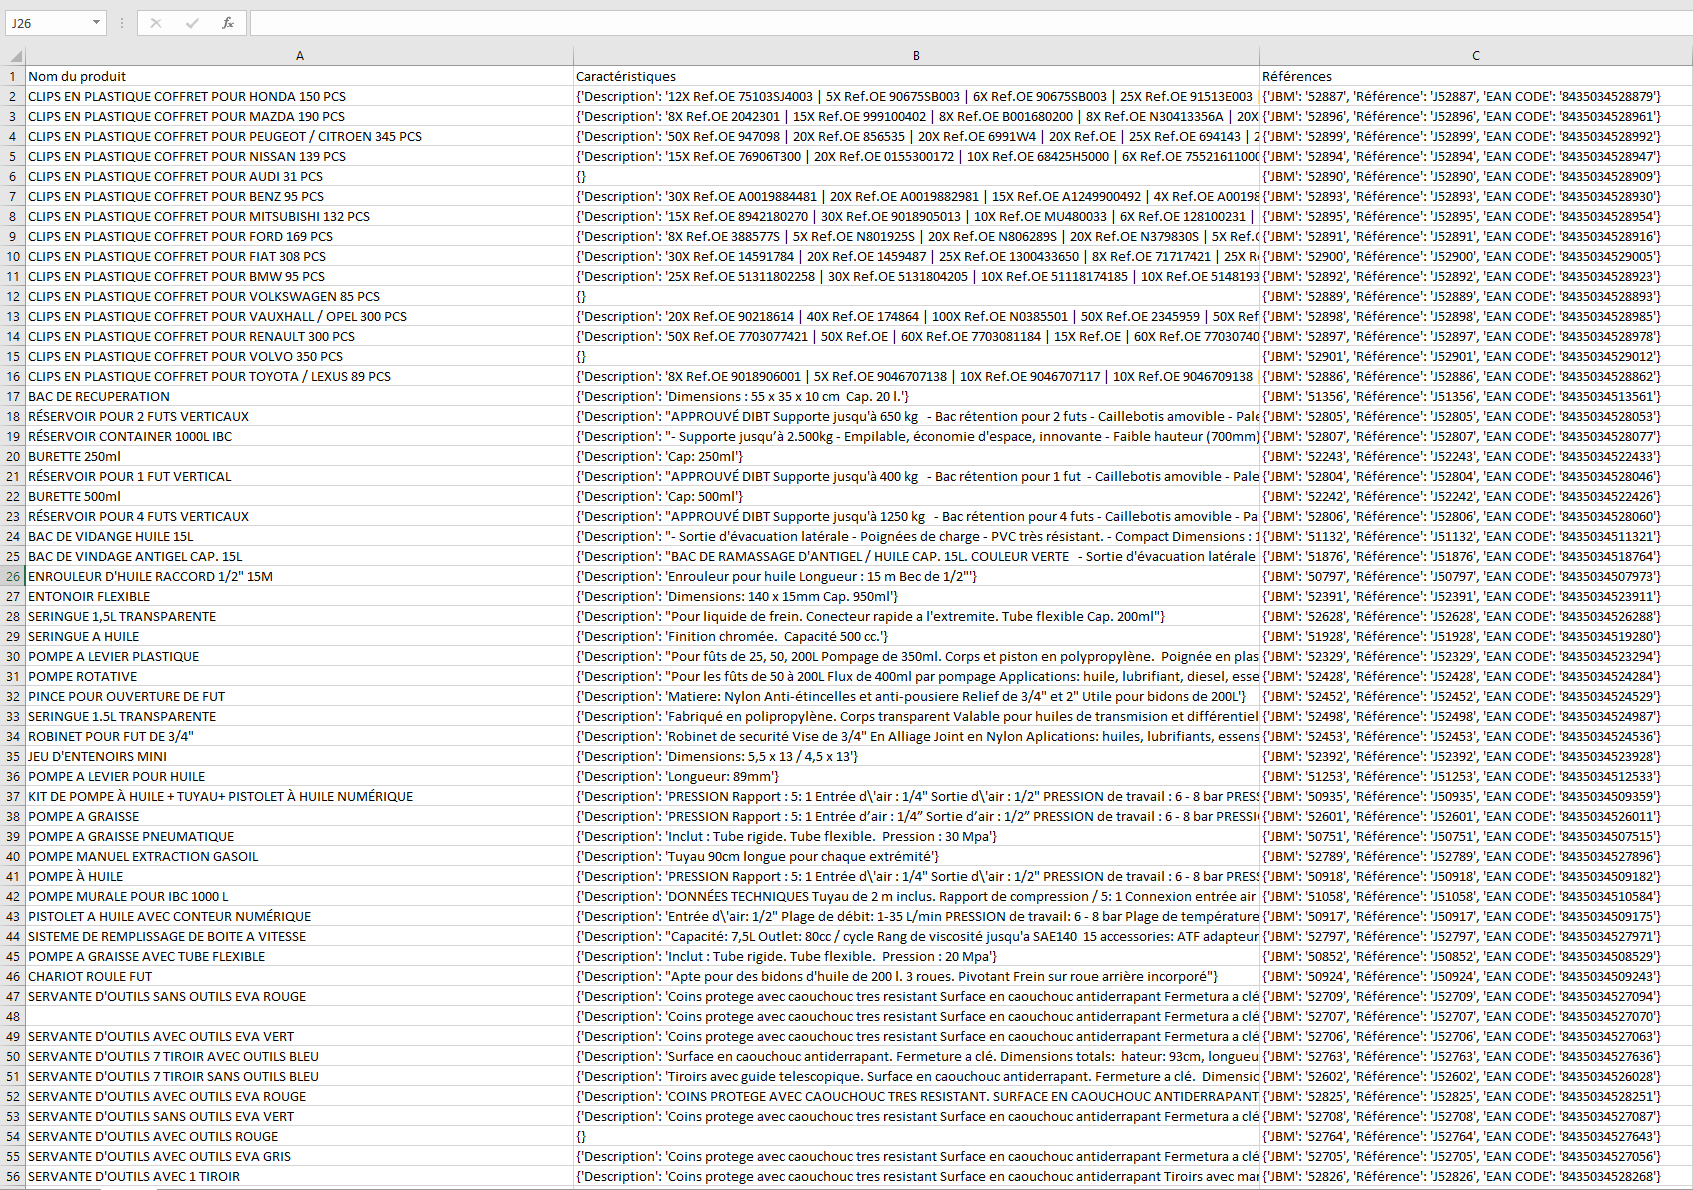This screenshot has width=1693, height=1190.
Task: Select cell 'BURETTE 250ml'
Action: (x=300, y=456)
